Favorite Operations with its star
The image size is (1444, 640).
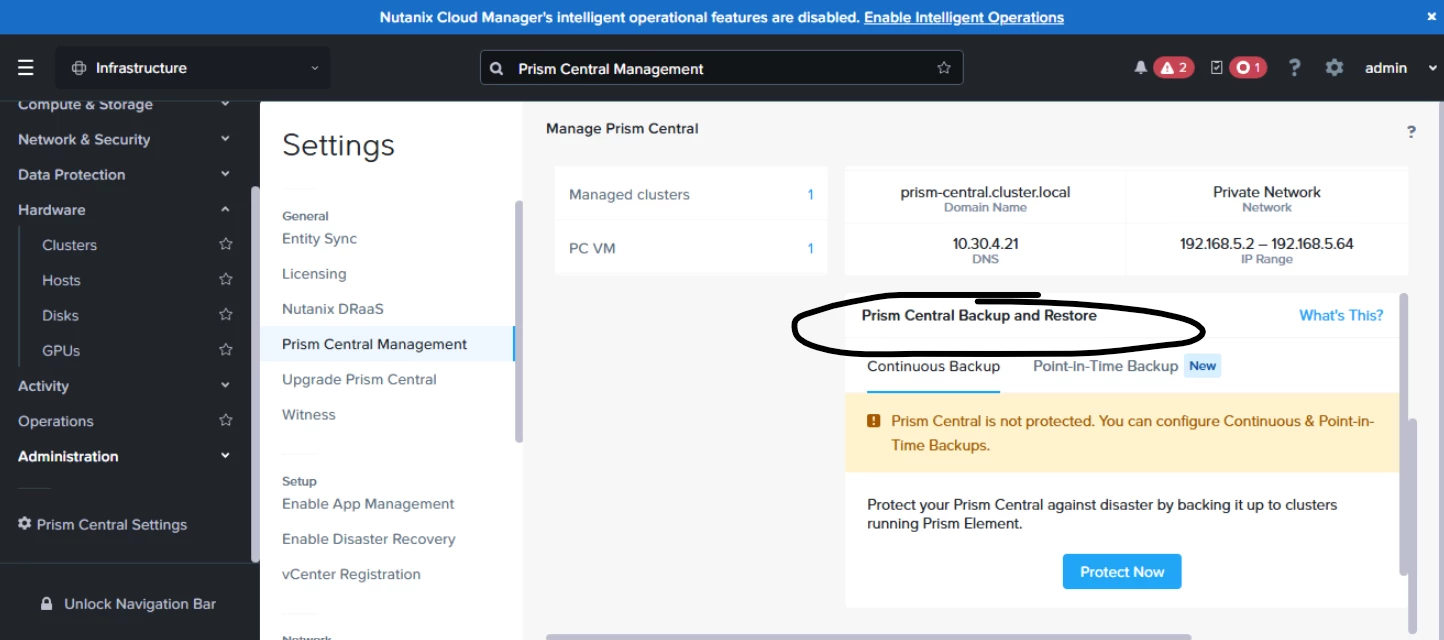[x=226, y=421]
